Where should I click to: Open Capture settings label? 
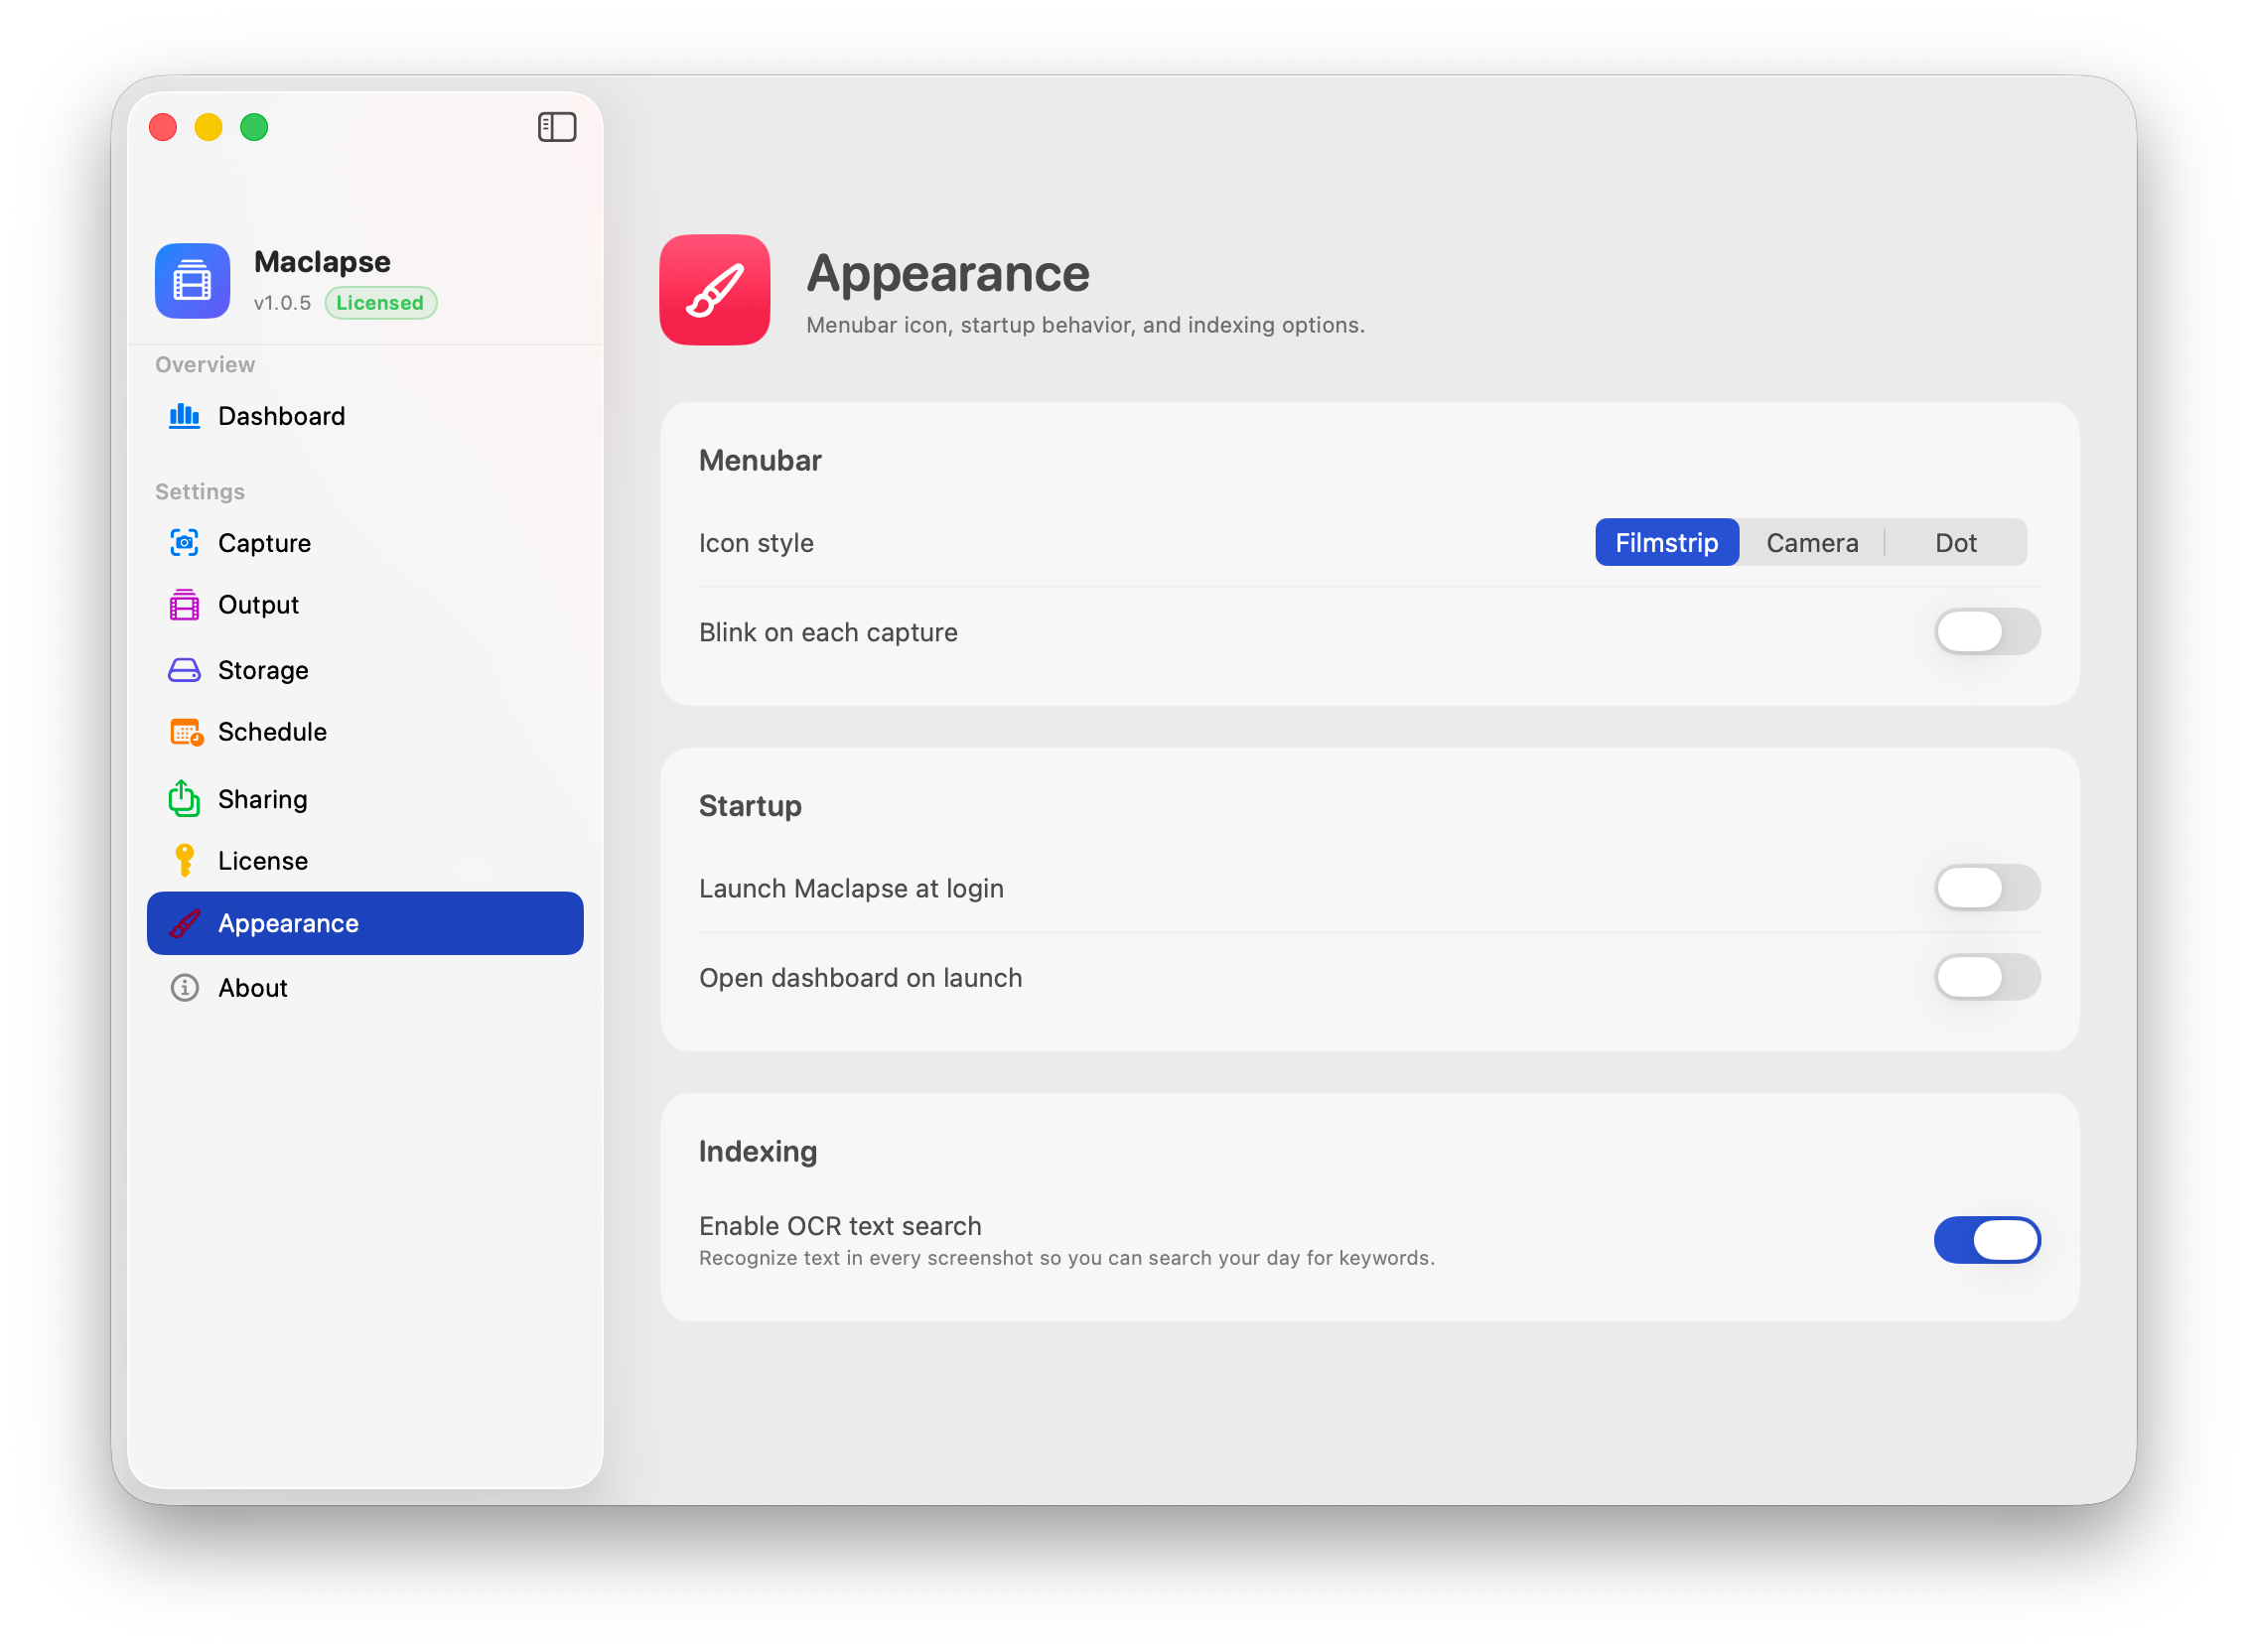tap(264, 543)
